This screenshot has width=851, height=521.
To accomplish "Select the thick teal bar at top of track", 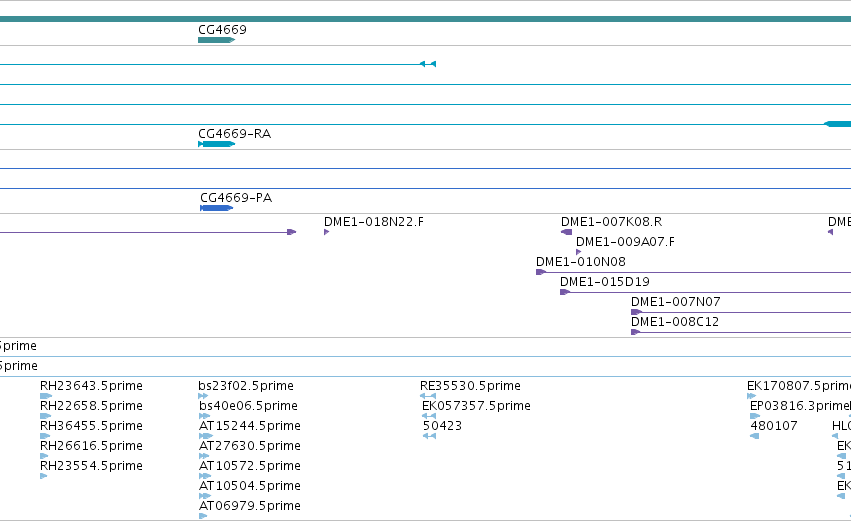I will point(426,19).
